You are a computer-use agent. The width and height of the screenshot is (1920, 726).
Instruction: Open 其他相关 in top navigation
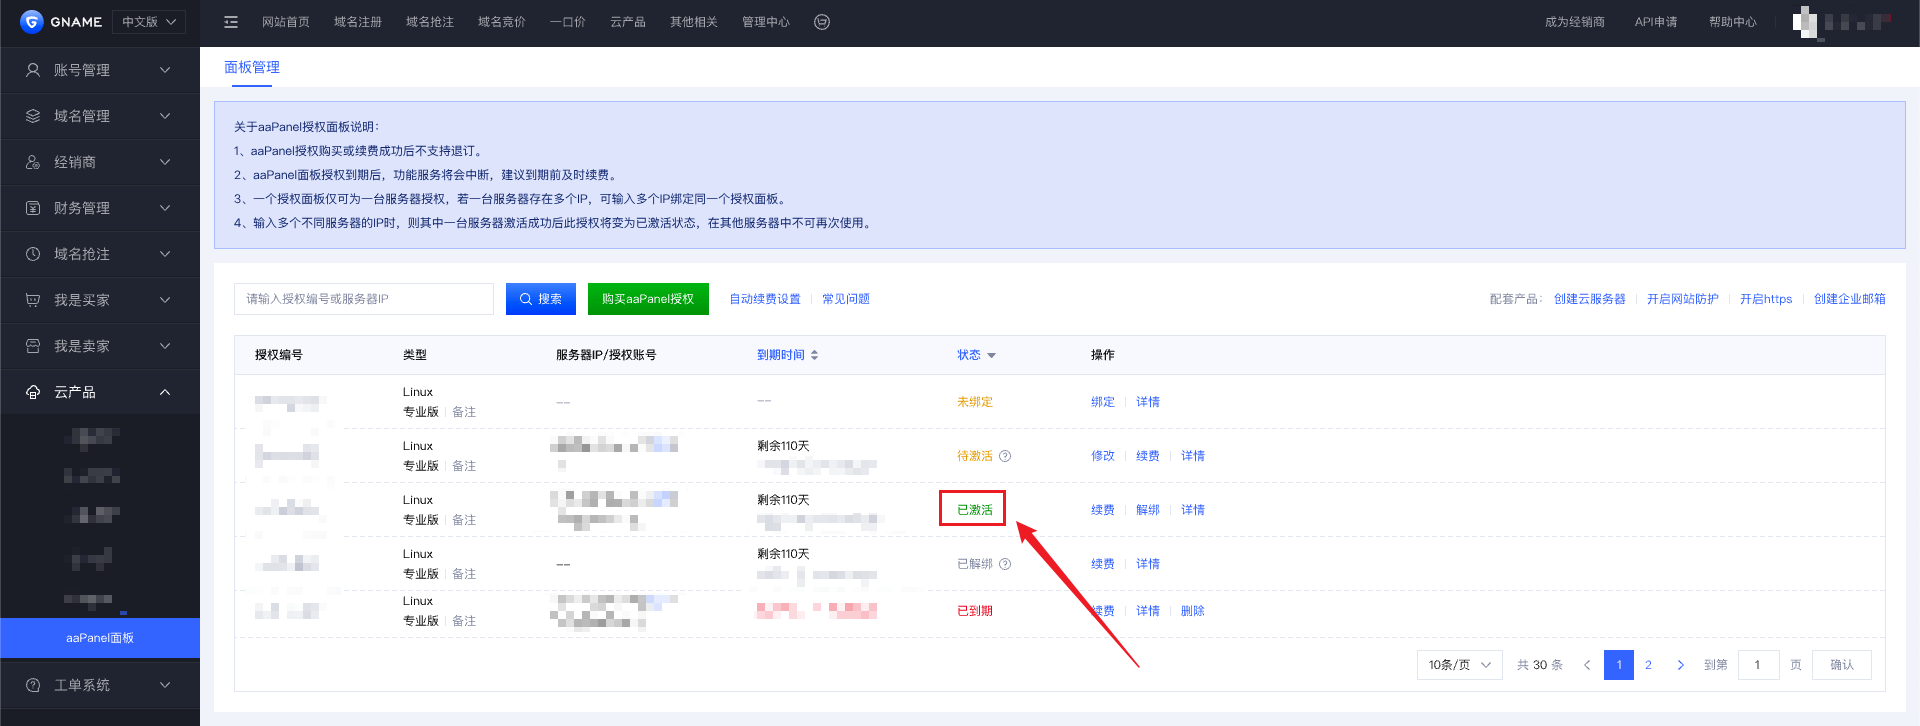click(x=694, y=22)
